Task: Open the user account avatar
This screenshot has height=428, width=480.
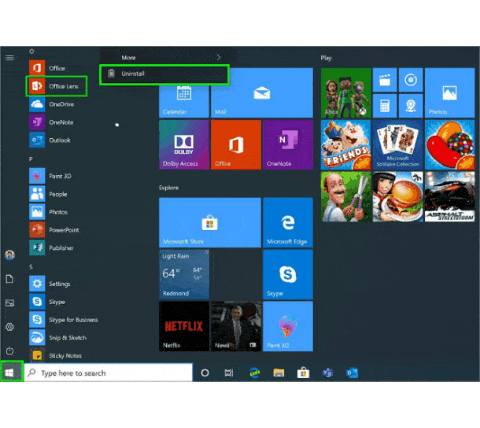Action: tap(10, 255)
